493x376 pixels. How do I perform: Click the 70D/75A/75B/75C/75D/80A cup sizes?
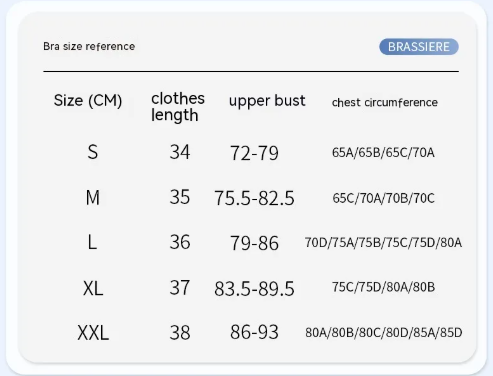click(383, 243)
